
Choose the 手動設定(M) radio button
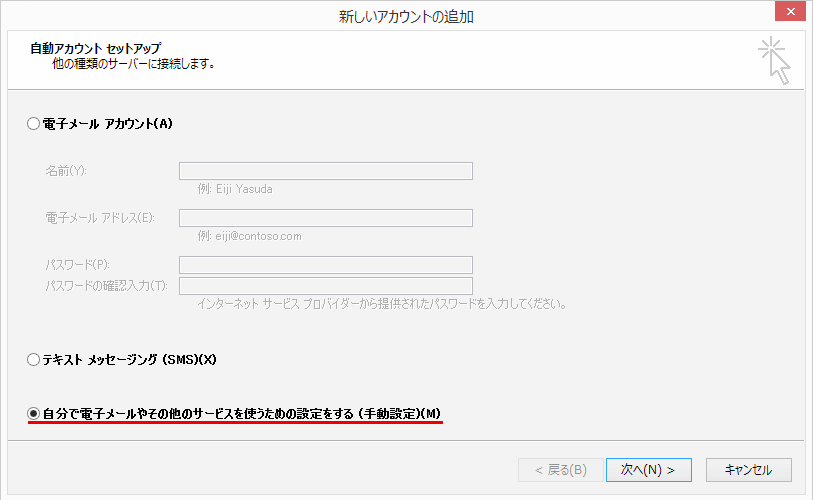pyautogui.click(x=34, y=413)
